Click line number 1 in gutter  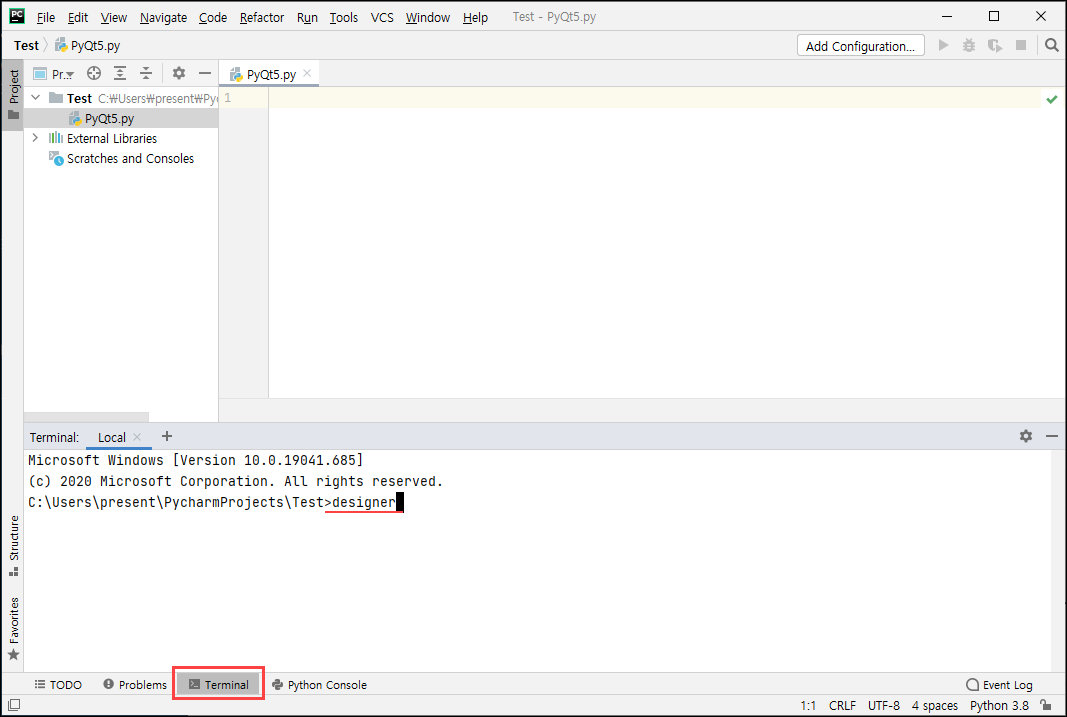228,98
